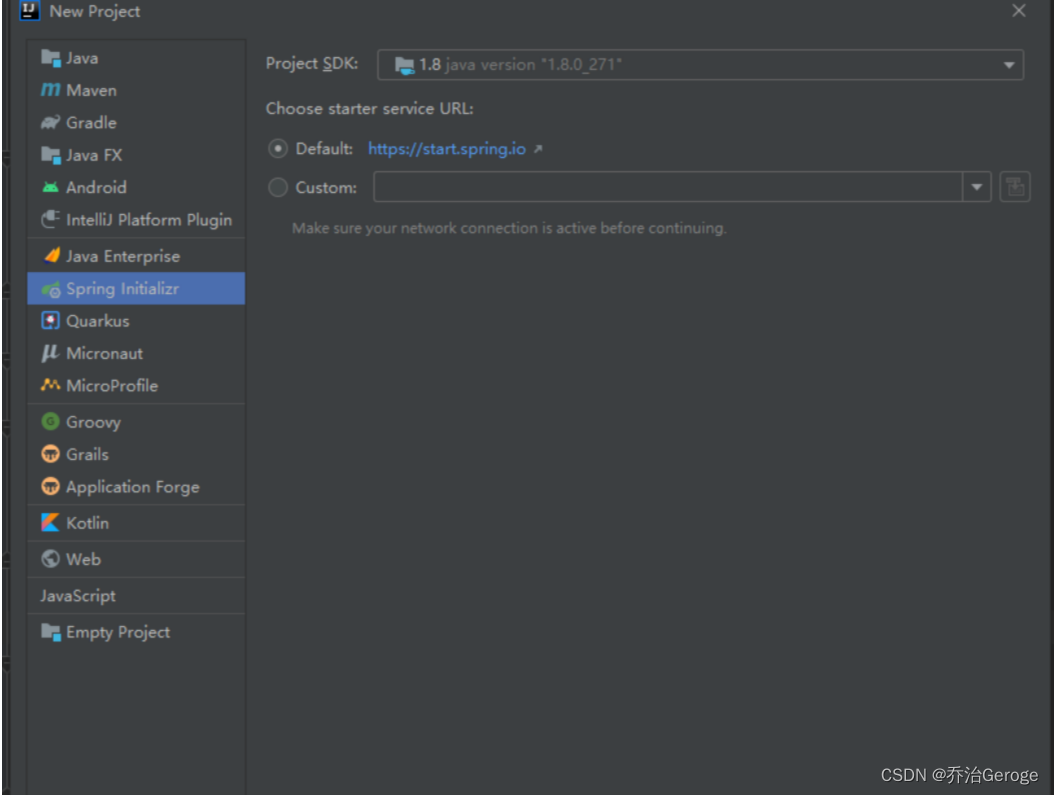
Task: Click the Java Enterprise icon
Action: (51, 255)
